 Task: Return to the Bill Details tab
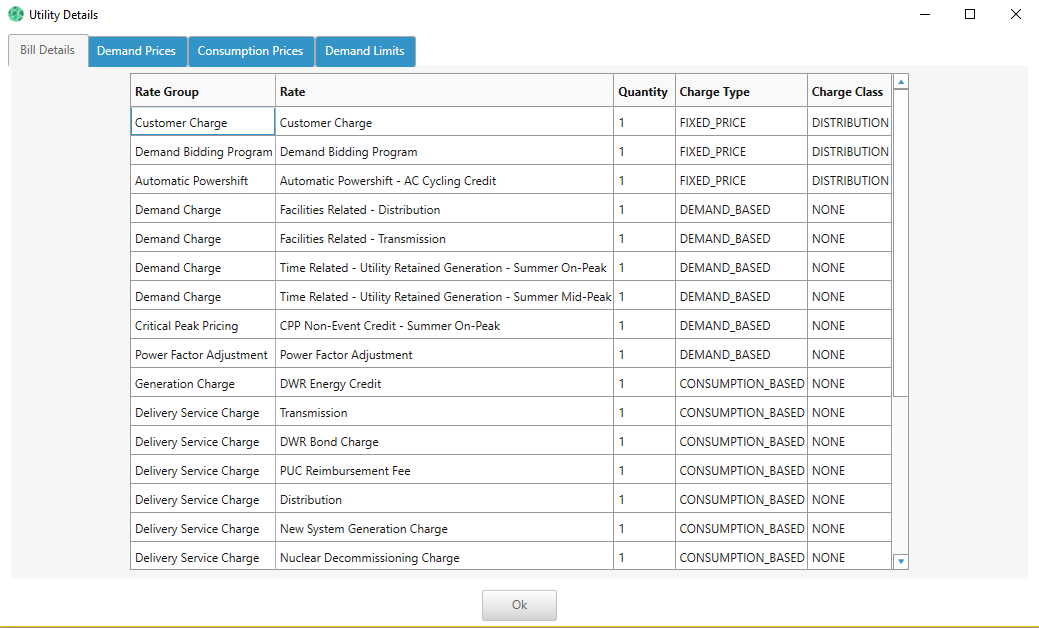click(47, 50)
